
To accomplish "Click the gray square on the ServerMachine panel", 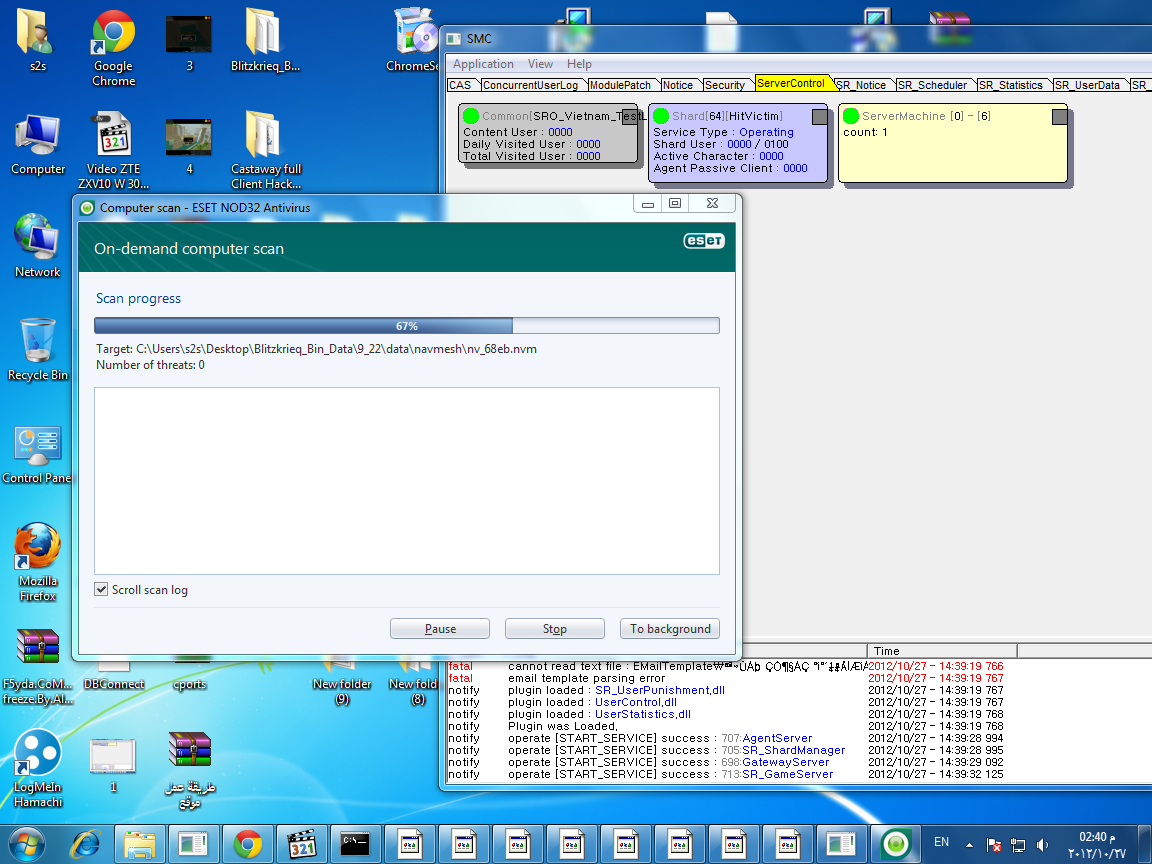I will (x=1059, y=116).
